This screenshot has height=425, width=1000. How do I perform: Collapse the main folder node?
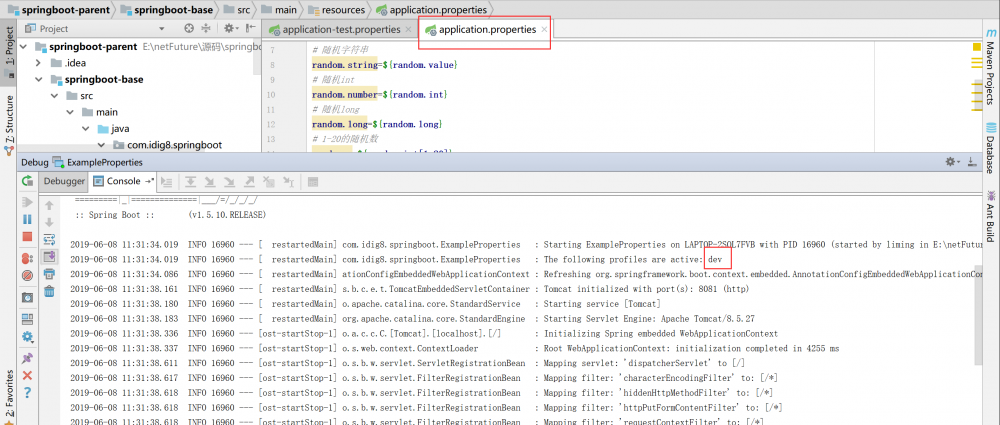pyautogui.click(x=70, y=112)
